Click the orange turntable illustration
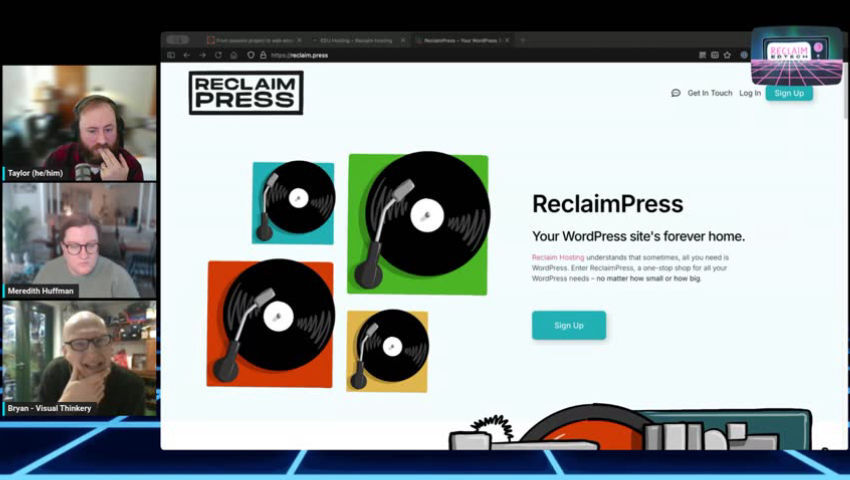 [x=271, y=323]
